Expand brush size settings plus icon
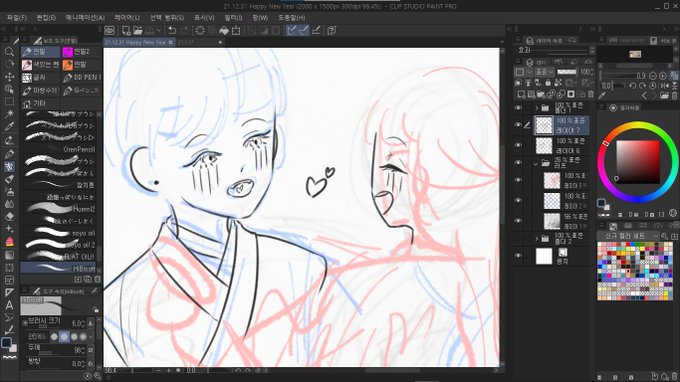680x382 pixels. (x=25, y=323)
